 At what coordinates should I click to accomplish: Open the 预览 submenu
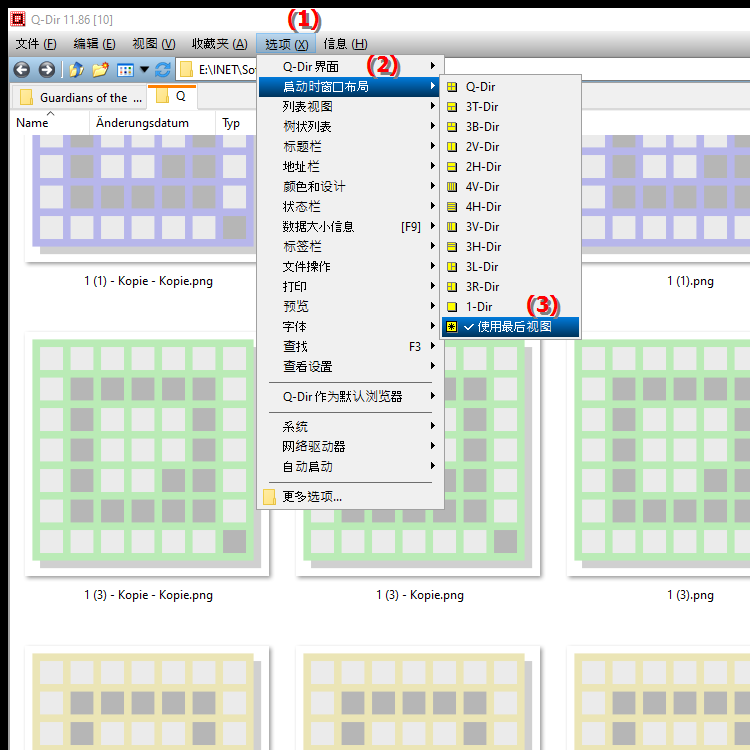click(x=351, y=307)
